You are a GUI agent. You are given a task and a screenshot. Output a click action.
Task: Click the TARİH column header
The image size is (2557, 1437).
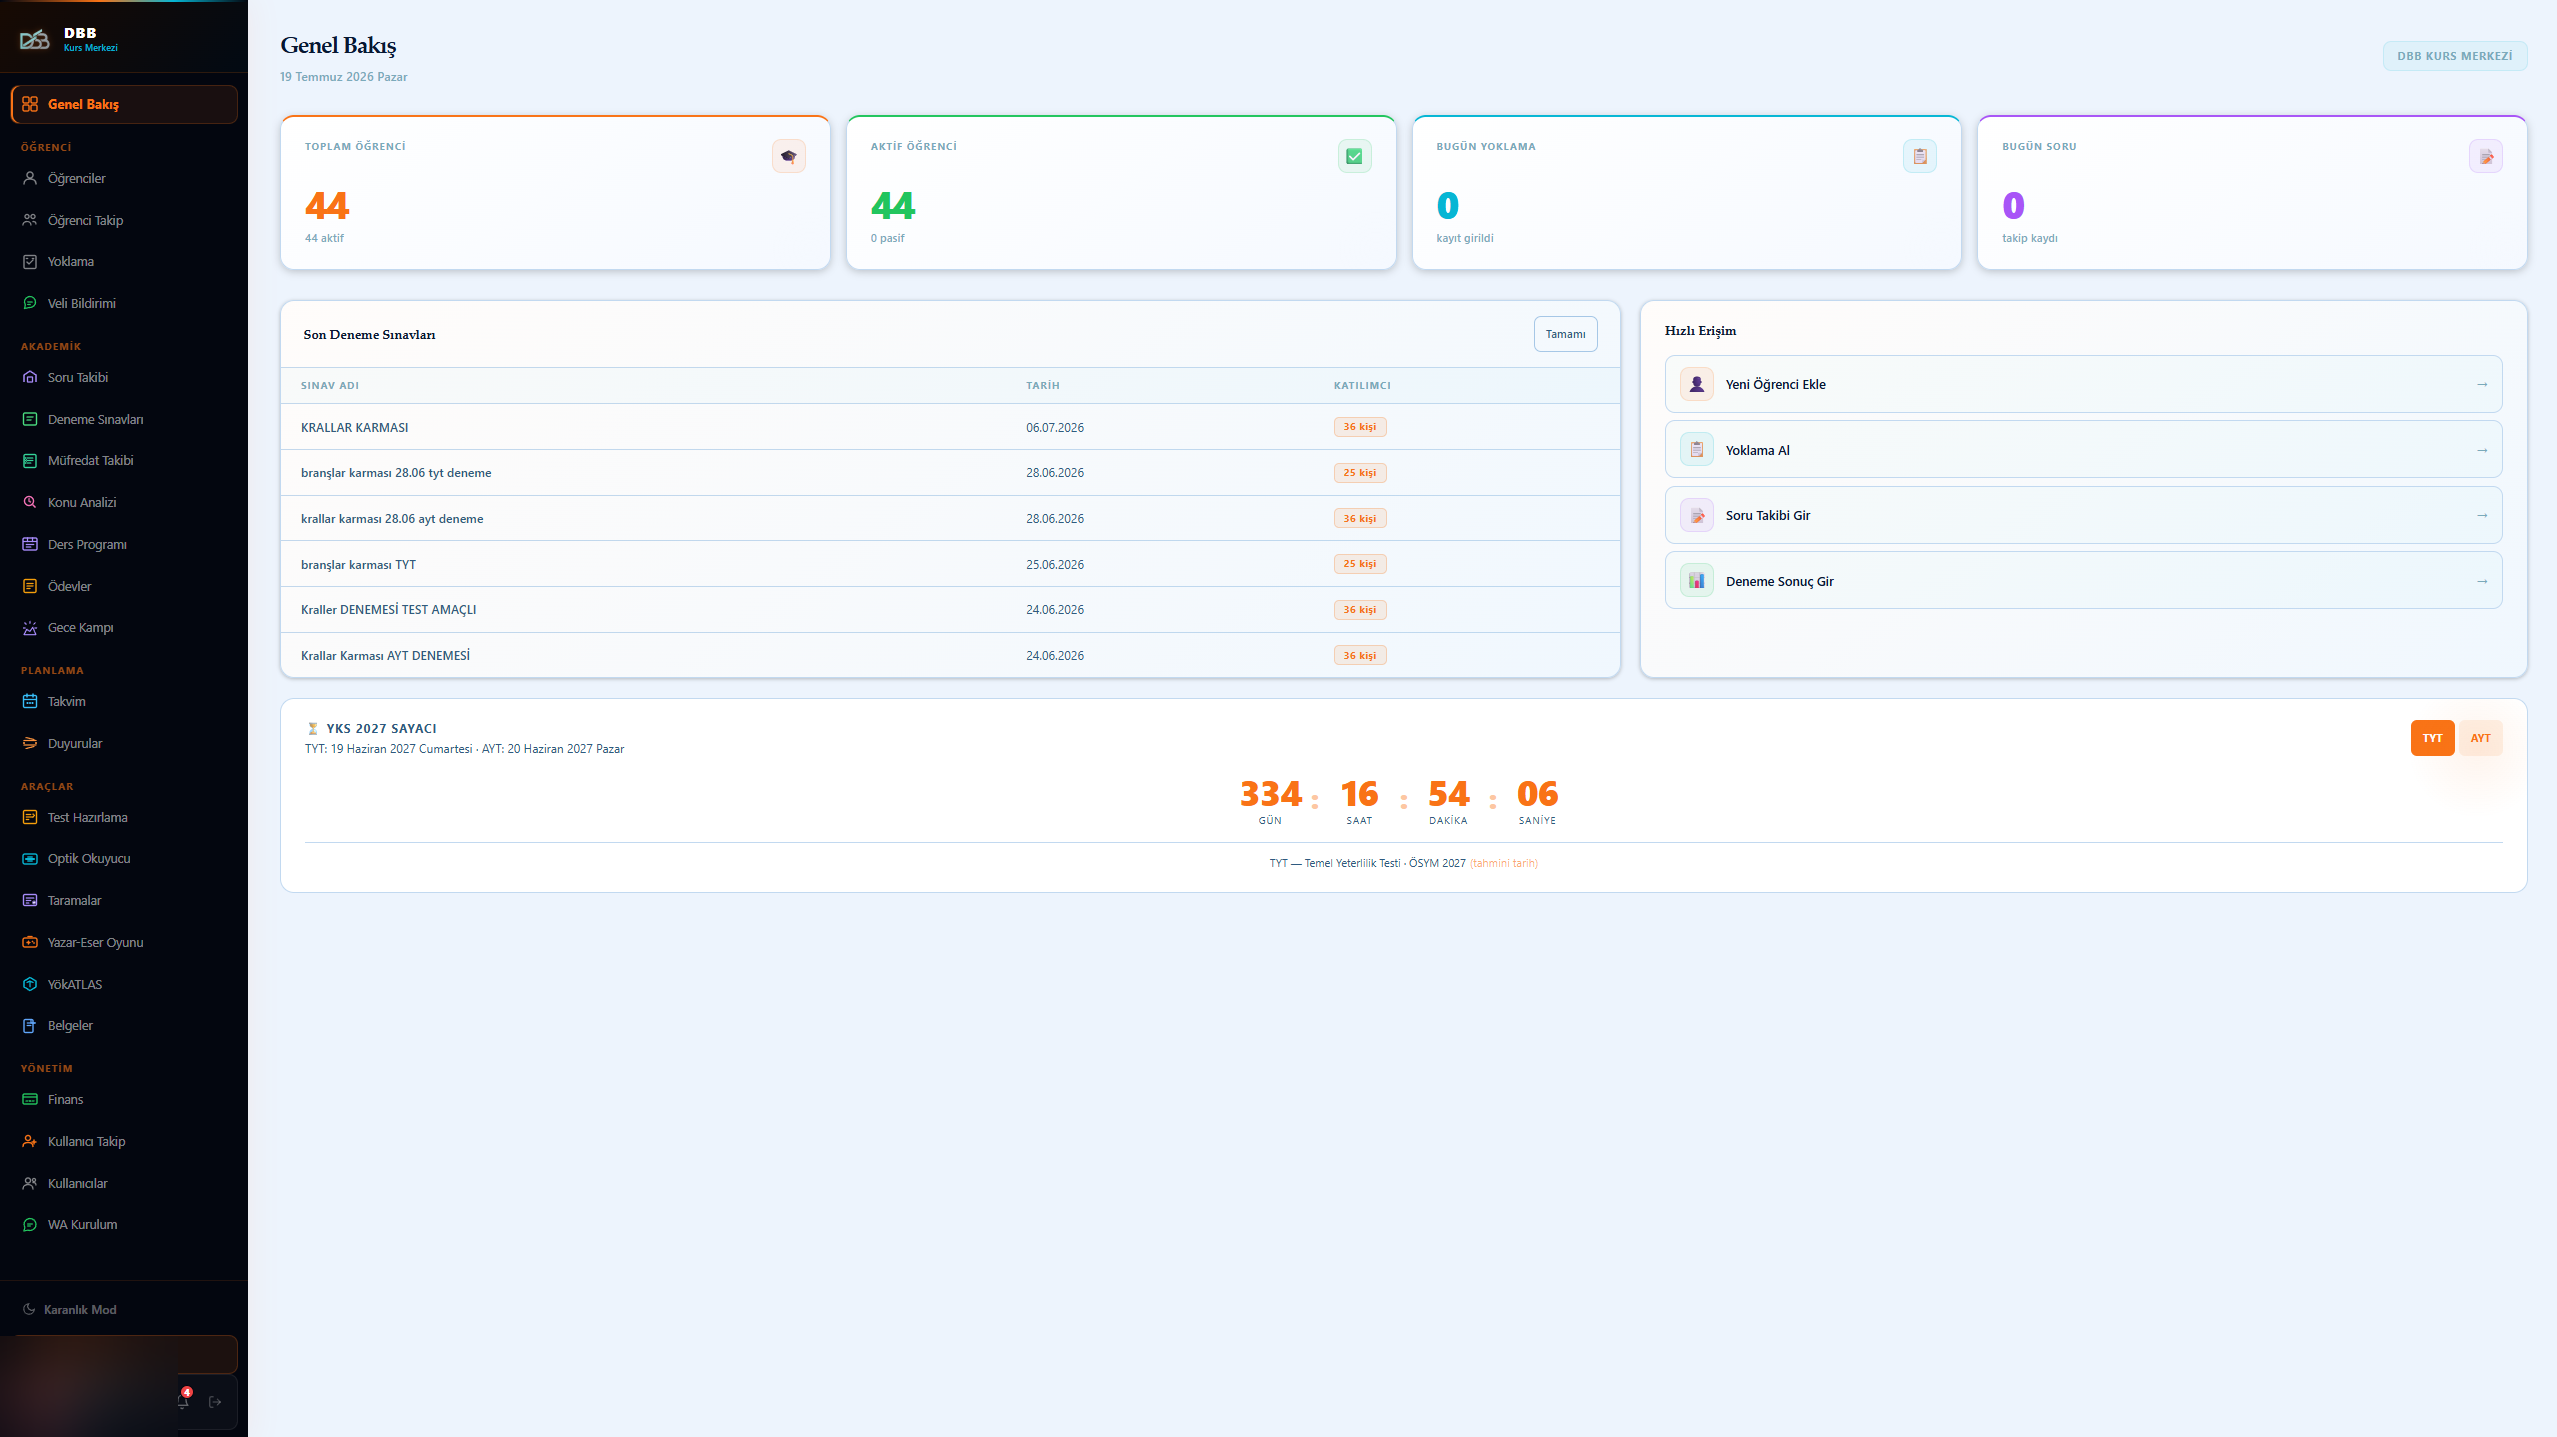(x=1042, y=385)
